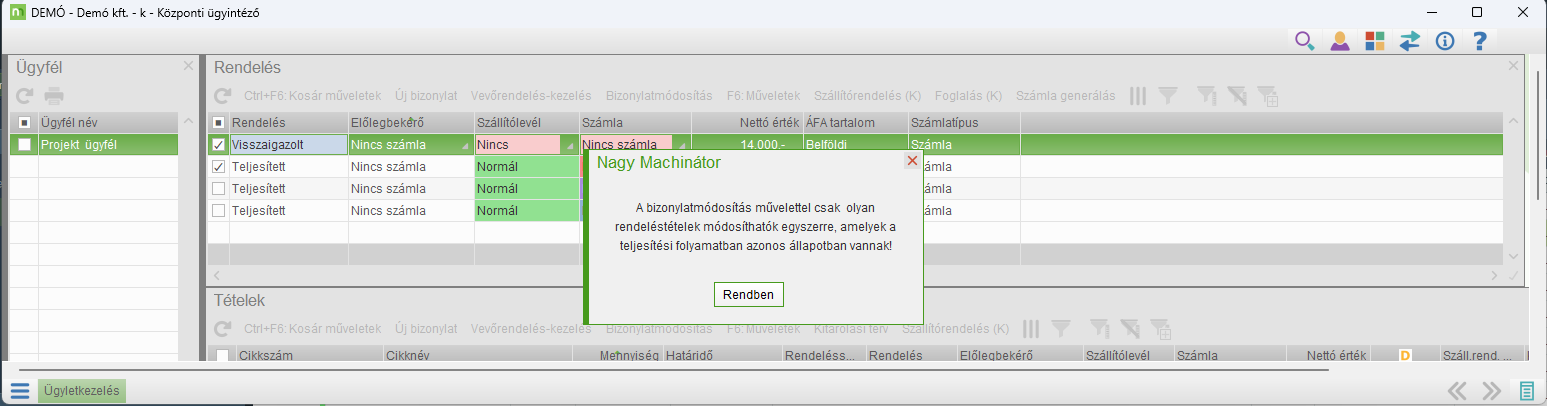Click the orange D column icon in Tételek header

(x=1404, y=355)
